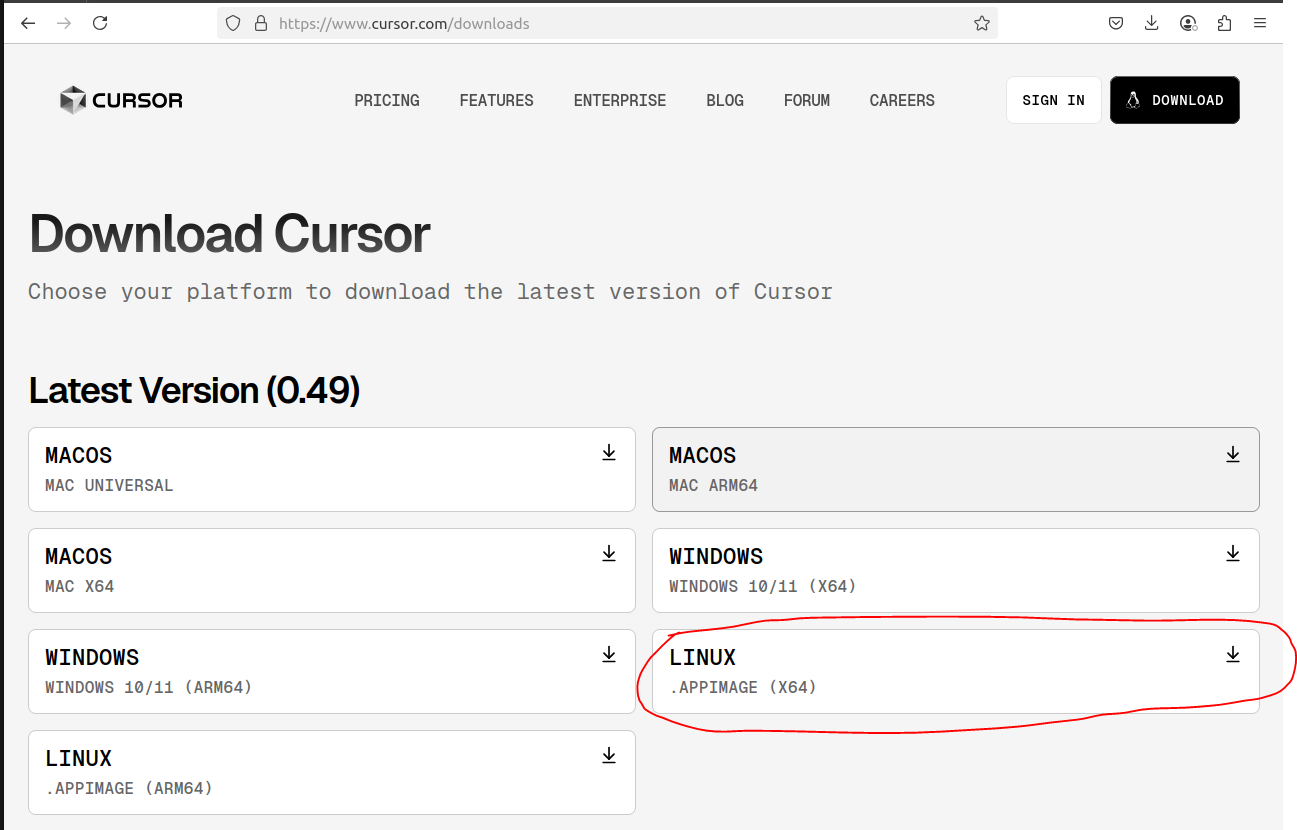Visit the Forum page
This screenshot has height=830, width=1297.
coord(807,100)
